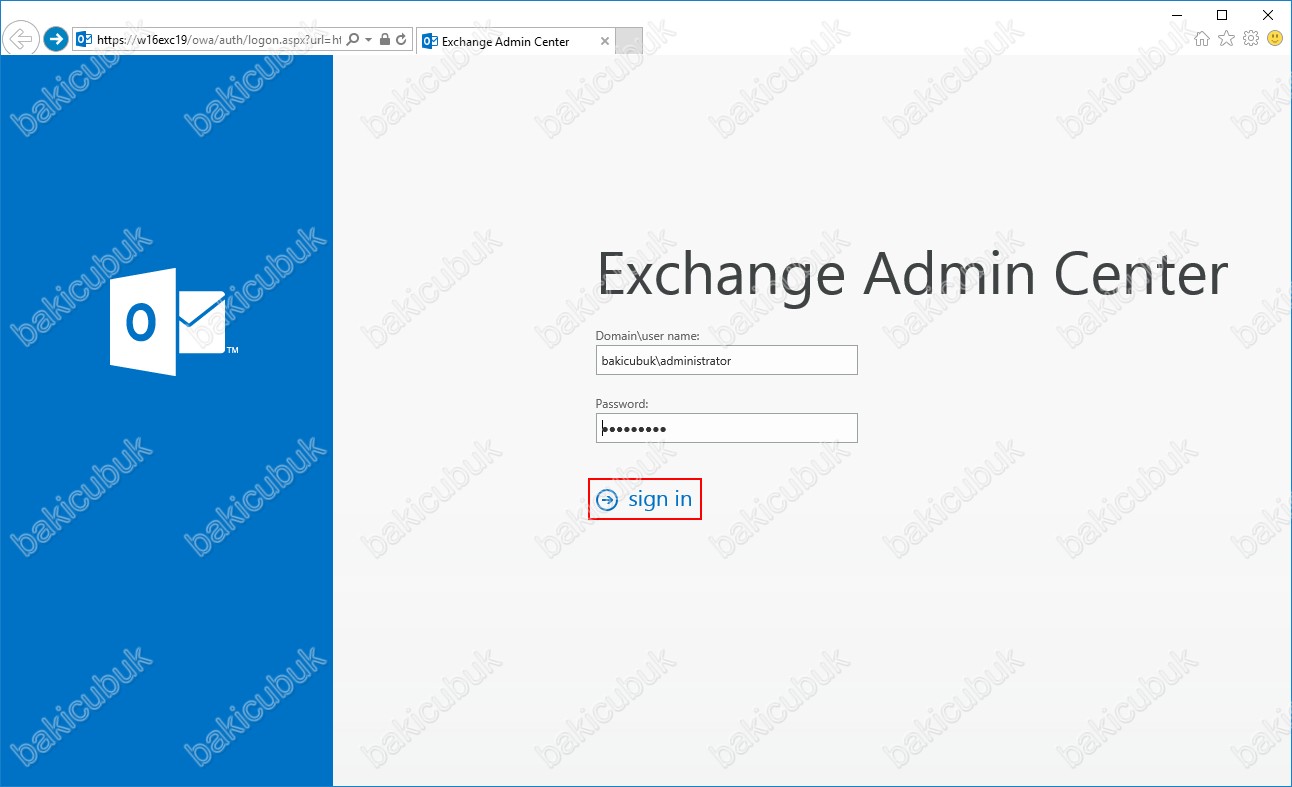Go forward with the blue forward arrow
This screenshot has height=787, width=1292.
[x=56, y=39]
